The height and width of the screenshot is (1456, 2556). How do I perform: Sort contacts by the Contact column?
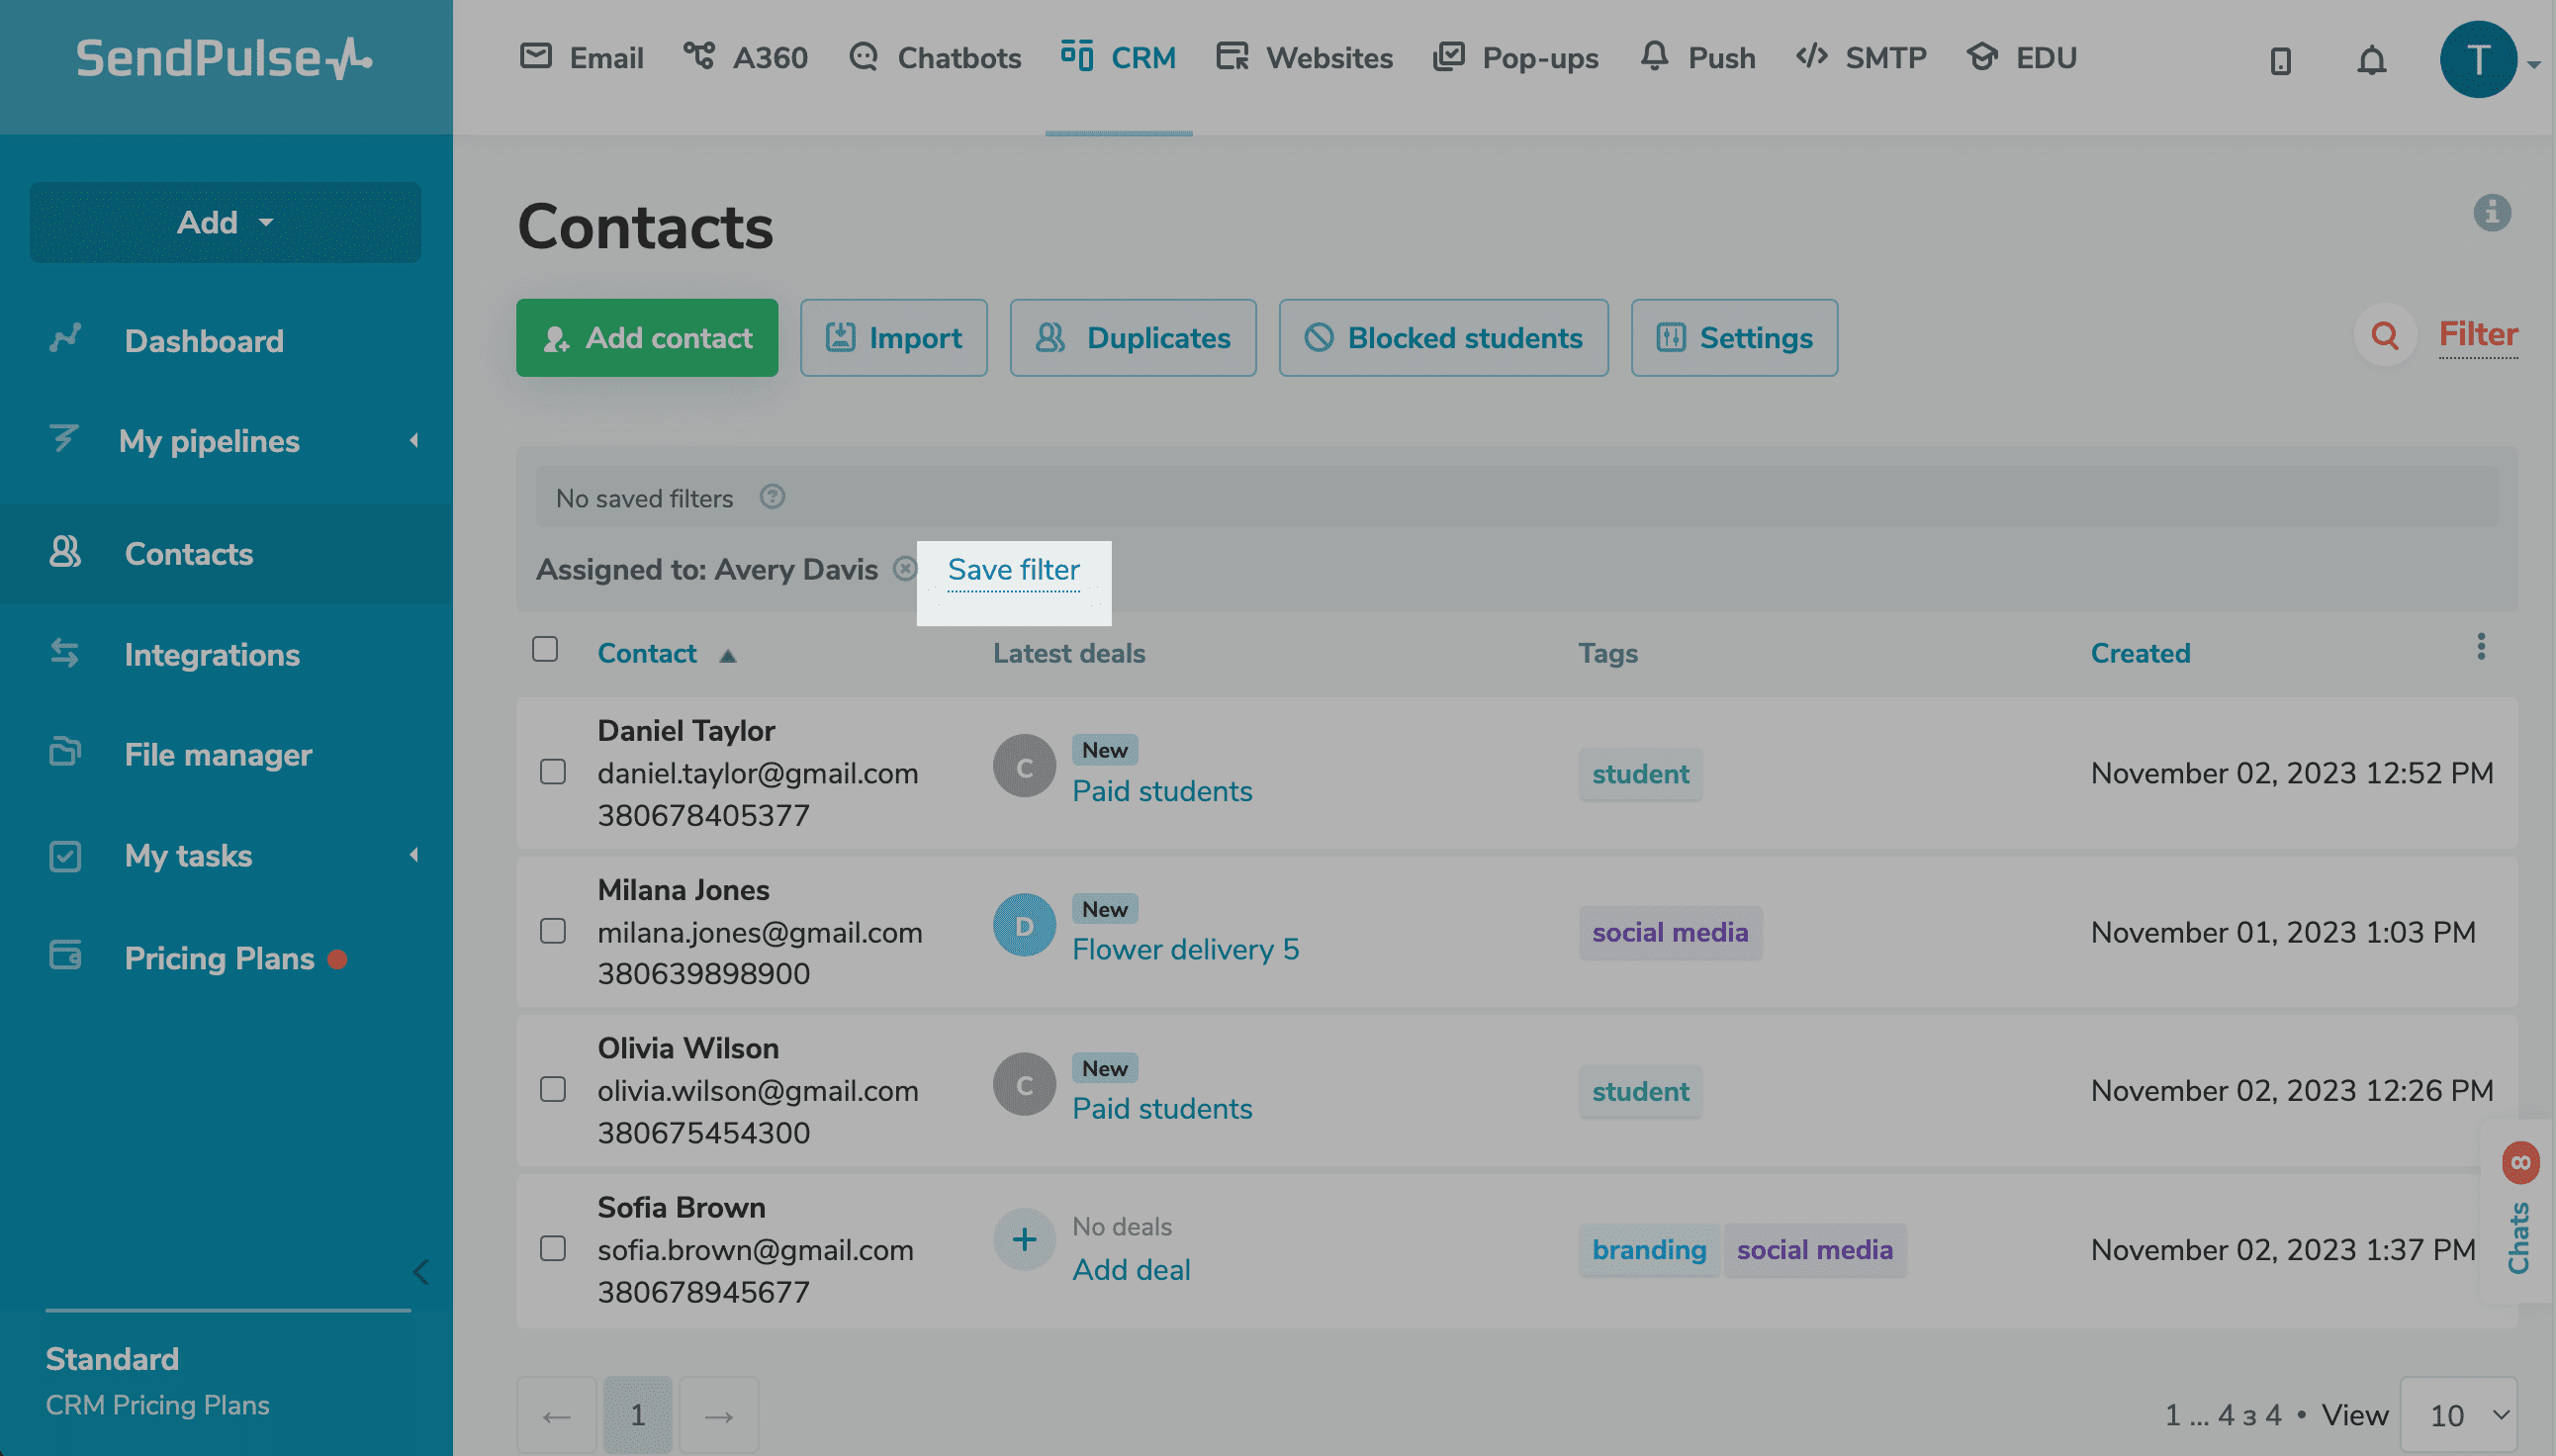pyautogui.click(x=664, y=652)
